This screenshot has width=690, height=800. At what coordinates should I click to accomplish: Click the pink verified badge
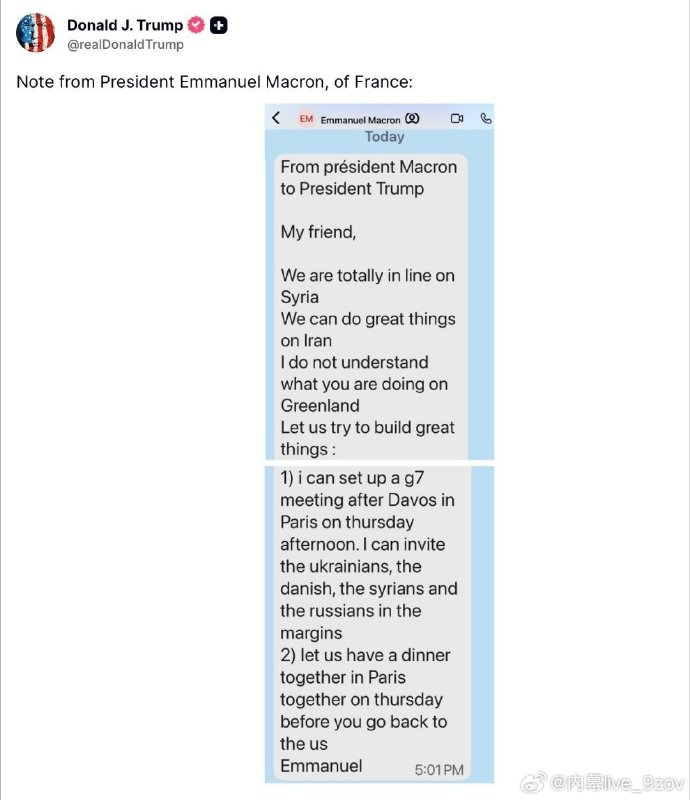[196, 25]
